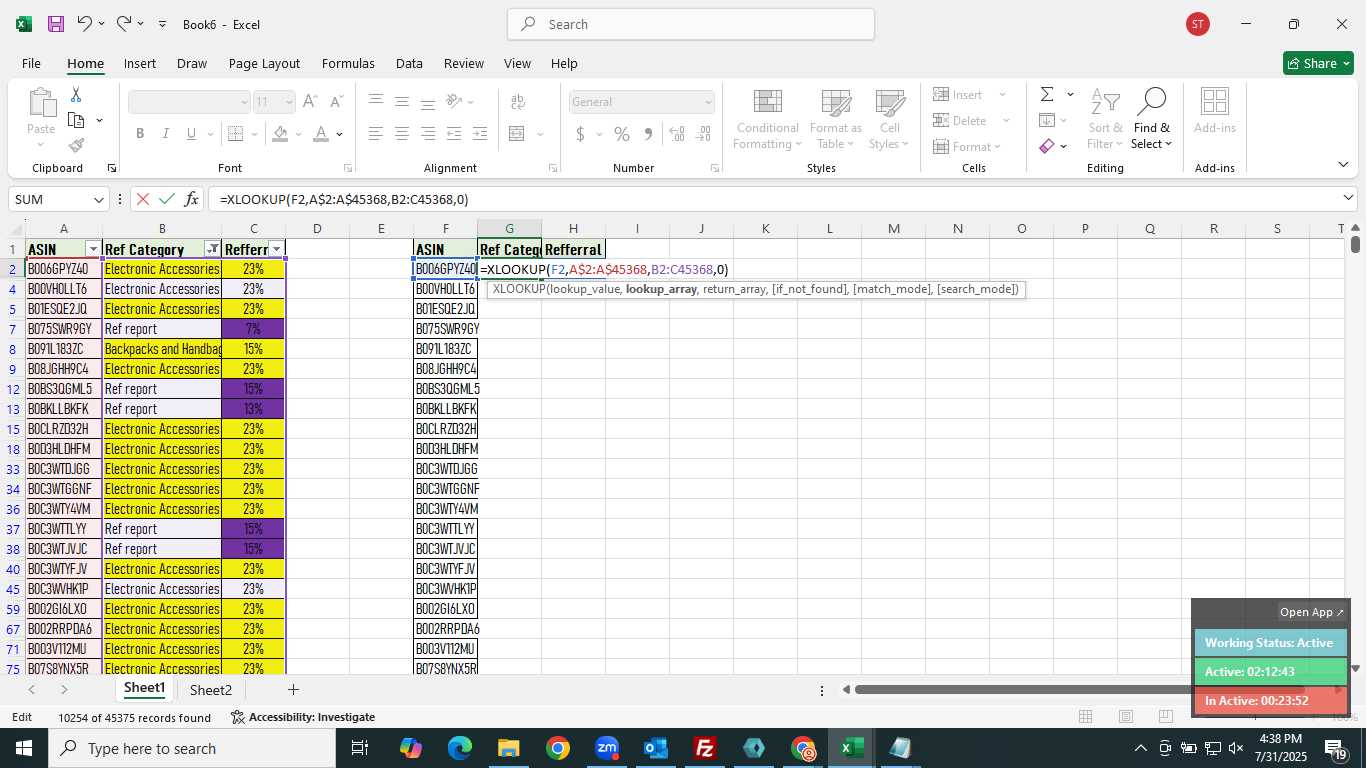Open Outlook from the taskbar

[x=656, y=748]
